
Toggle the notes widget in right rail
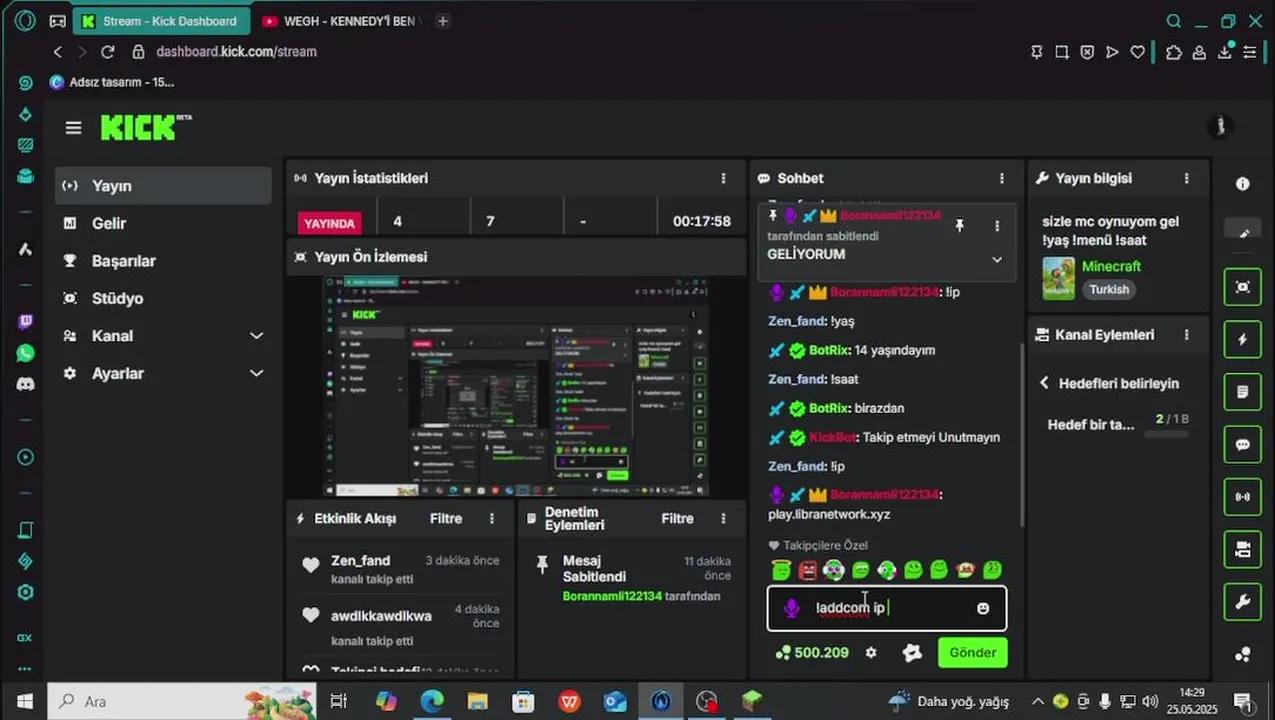coord(1243,392)
